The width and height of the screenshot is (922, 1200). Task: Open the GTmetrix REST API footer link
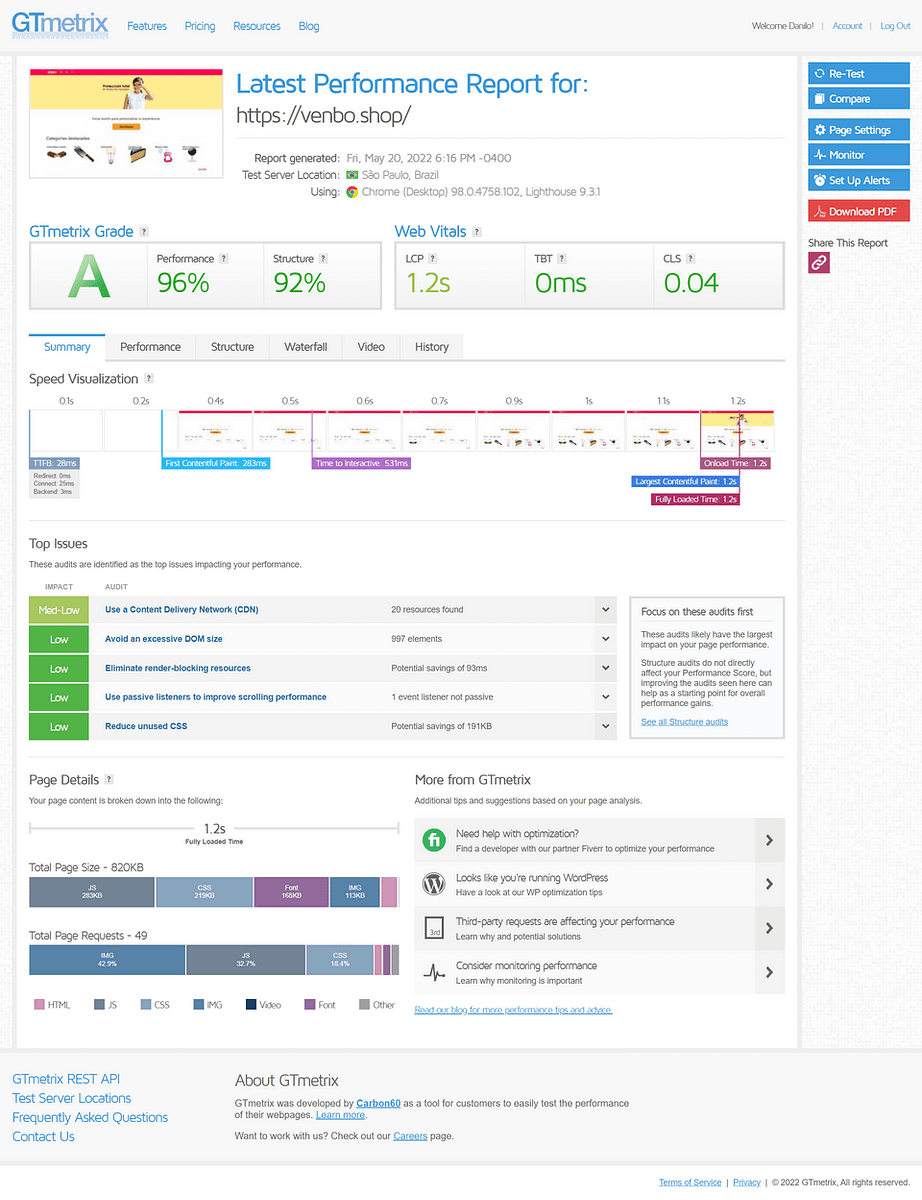point(66,1079)
